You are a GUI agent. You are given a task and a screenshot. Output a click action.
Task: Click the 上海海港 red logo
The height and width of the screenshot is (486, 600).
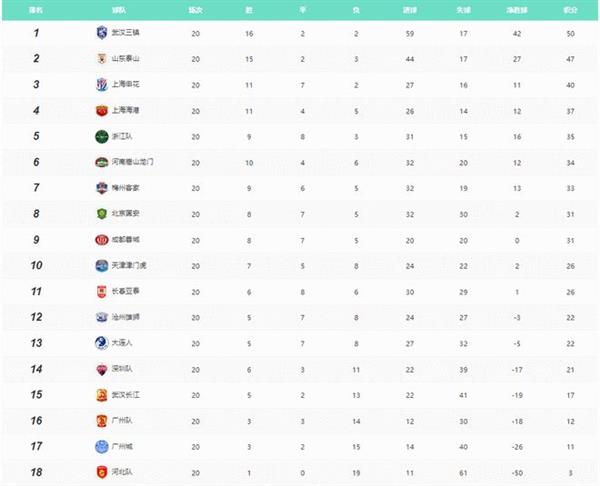tap(101, 111)
